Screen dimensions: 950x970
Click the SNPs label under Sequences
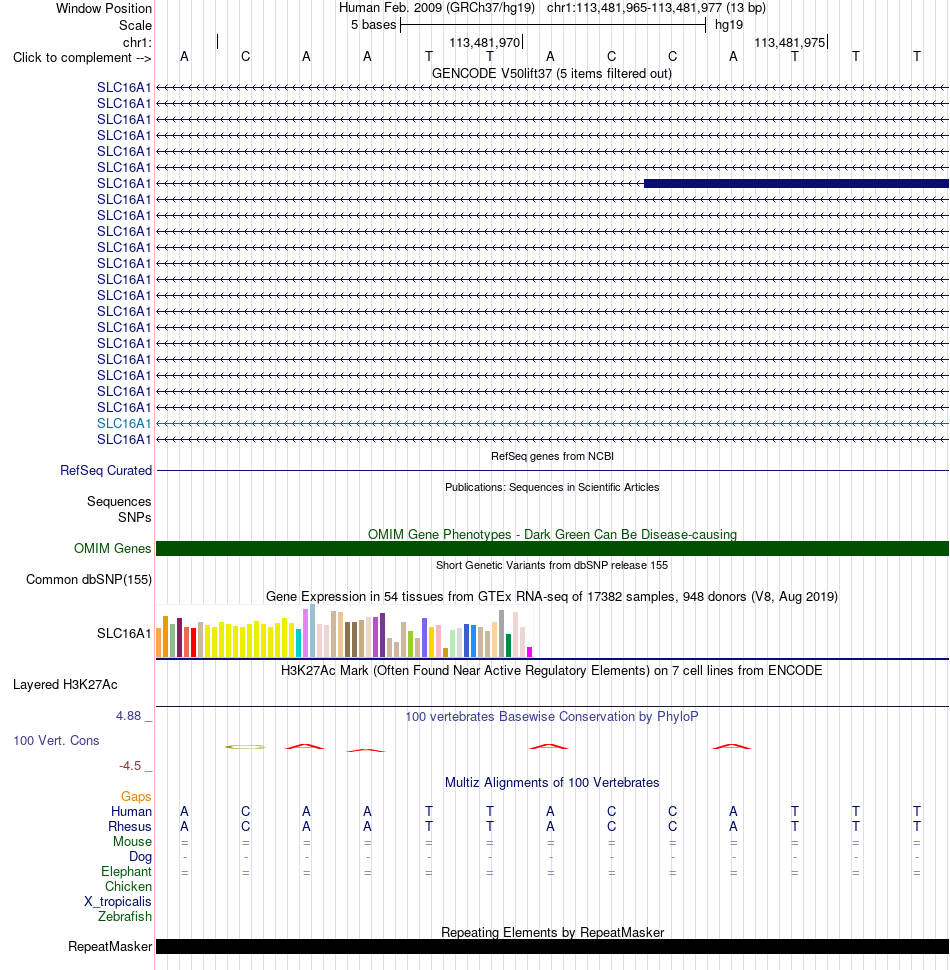pyautogui.click(x=135, y=518)
